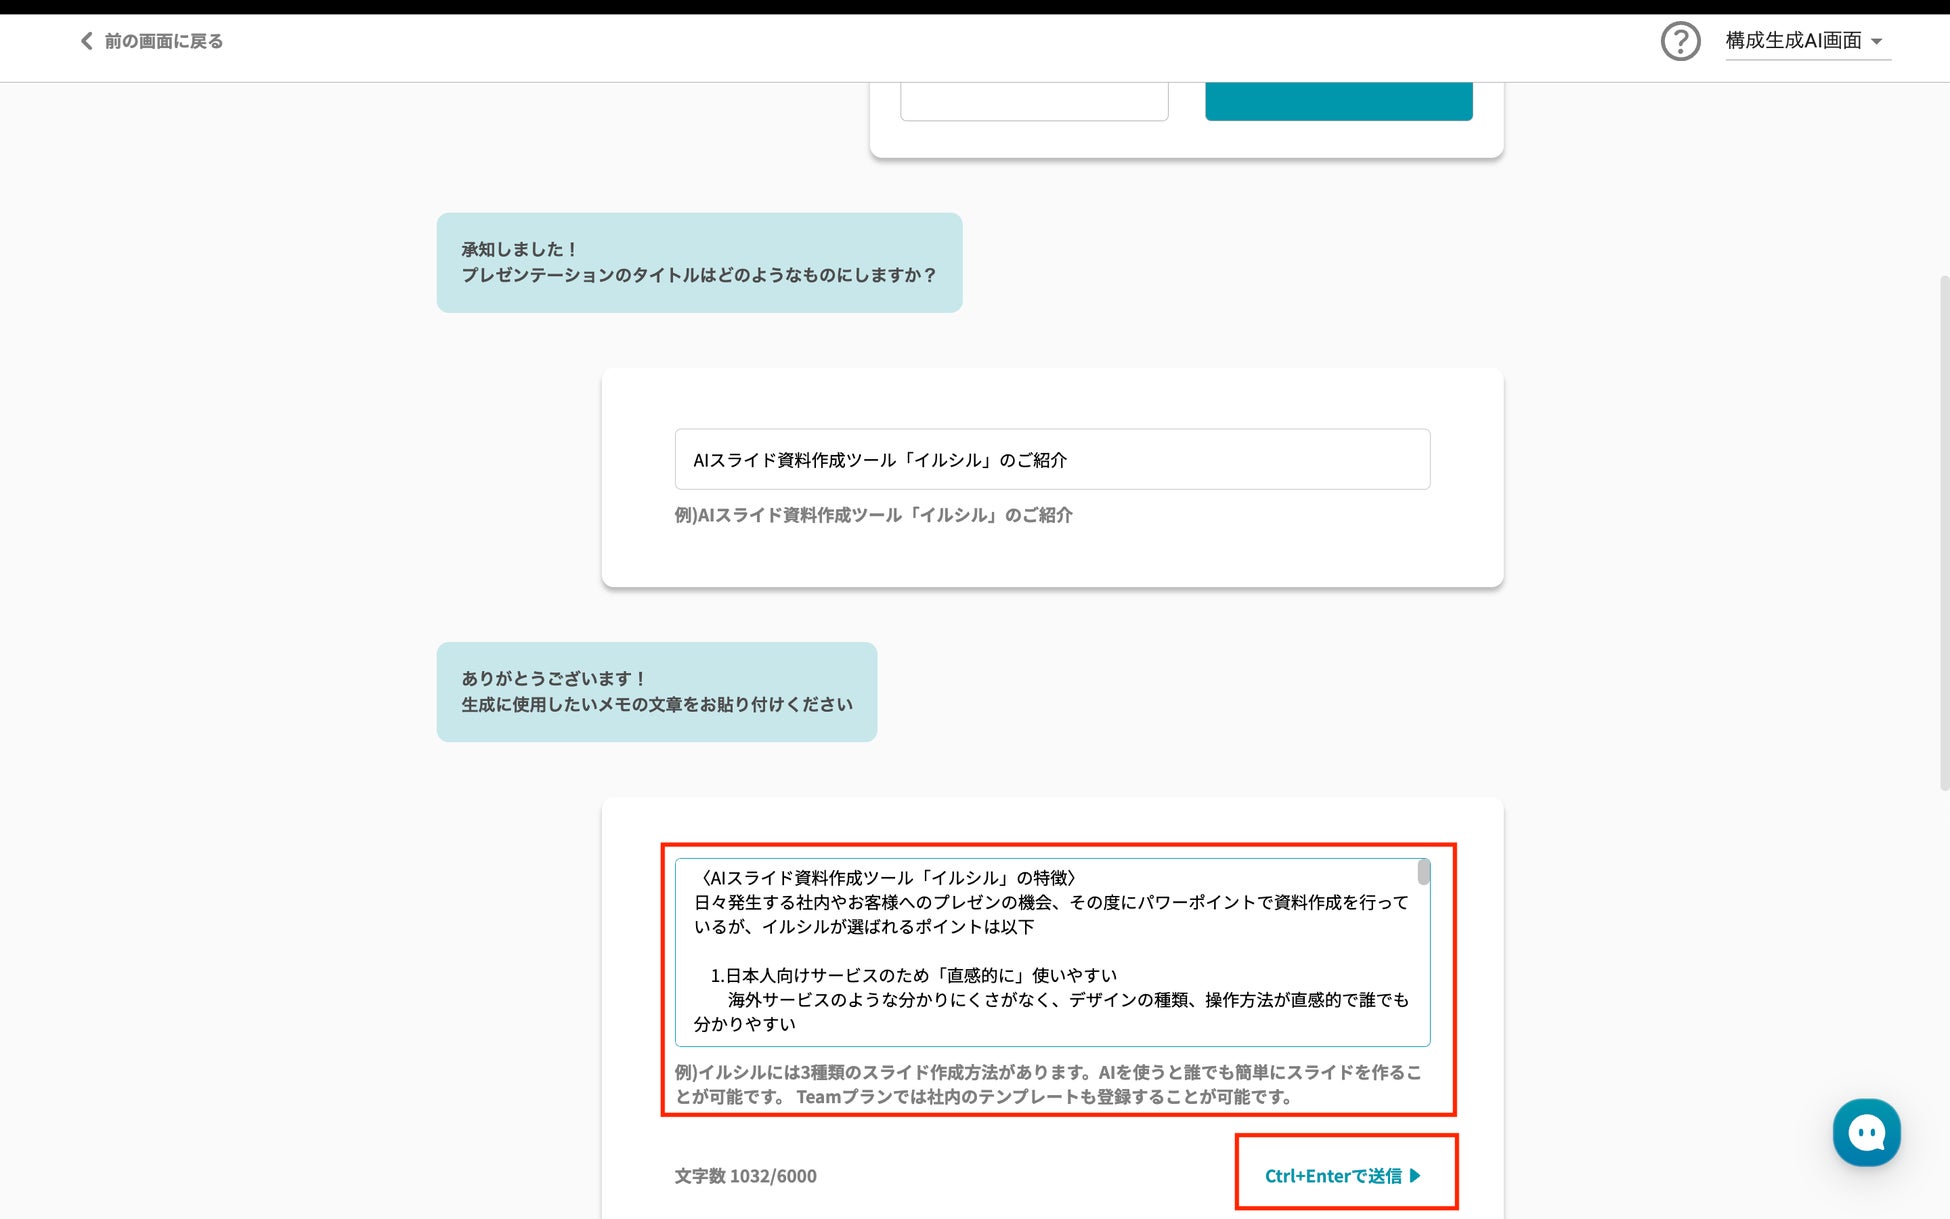Click the example text below title field
Viewport: 1950px width, 1219px height.
873,515
